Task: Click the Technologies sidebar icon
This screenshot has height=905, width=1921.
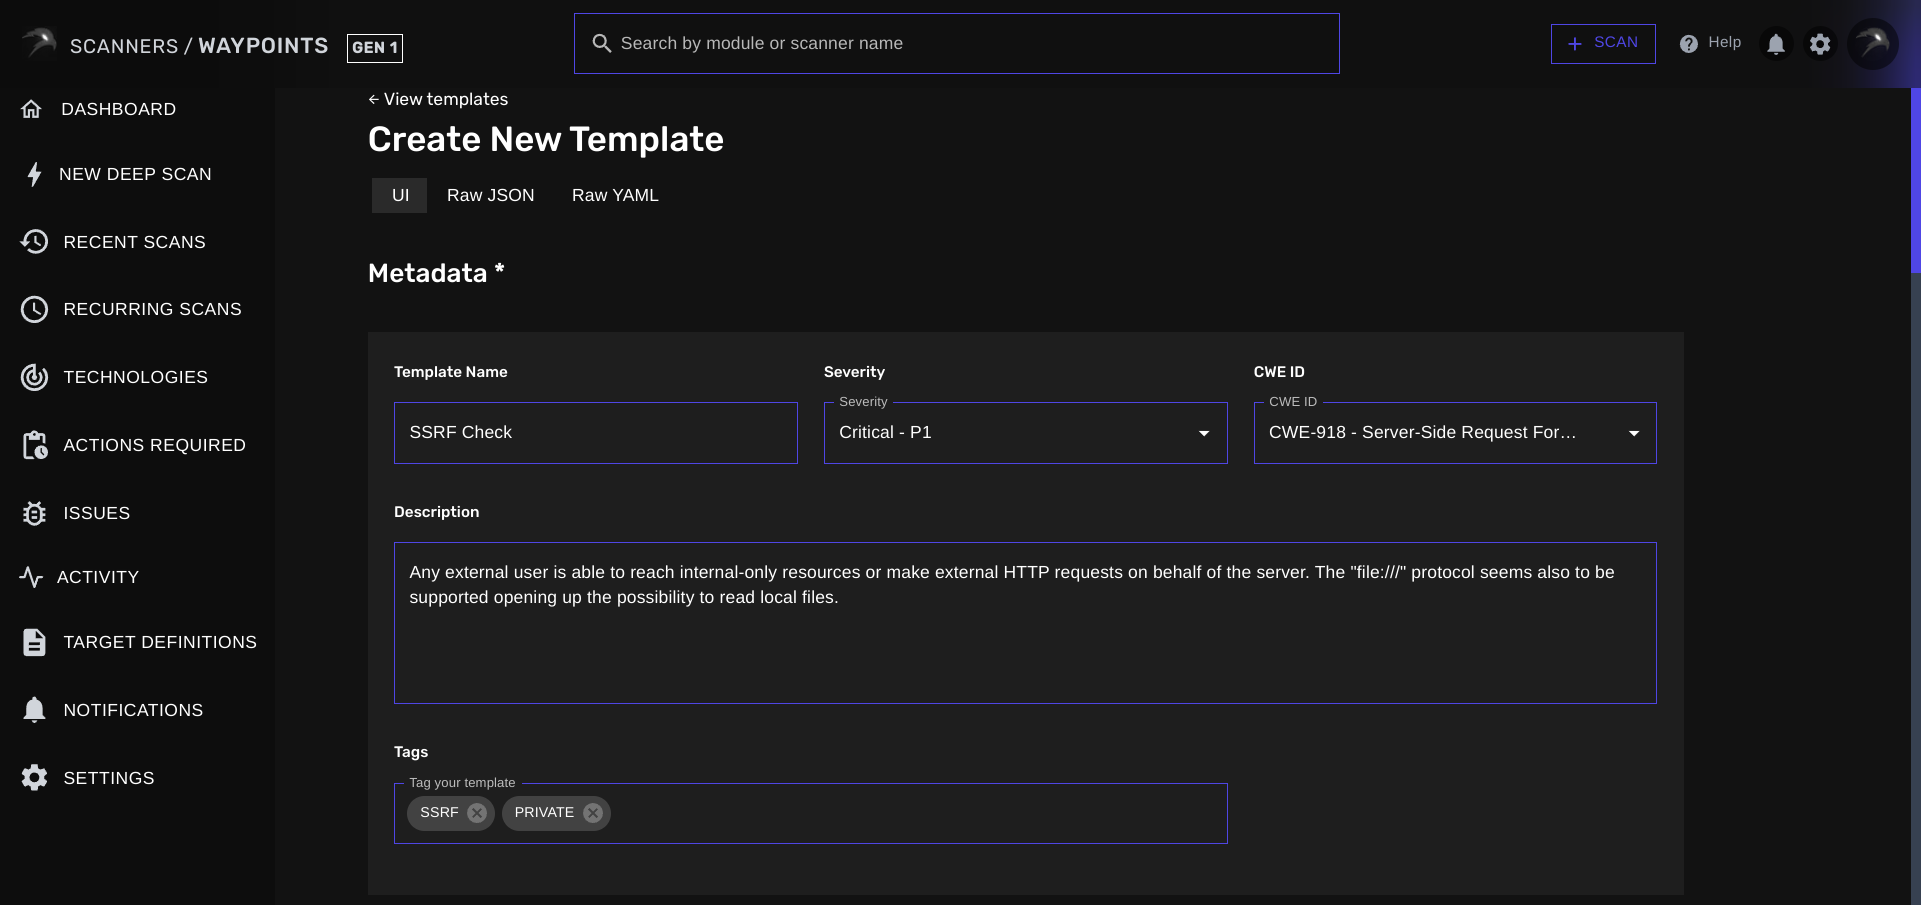Action: (35, 377)
